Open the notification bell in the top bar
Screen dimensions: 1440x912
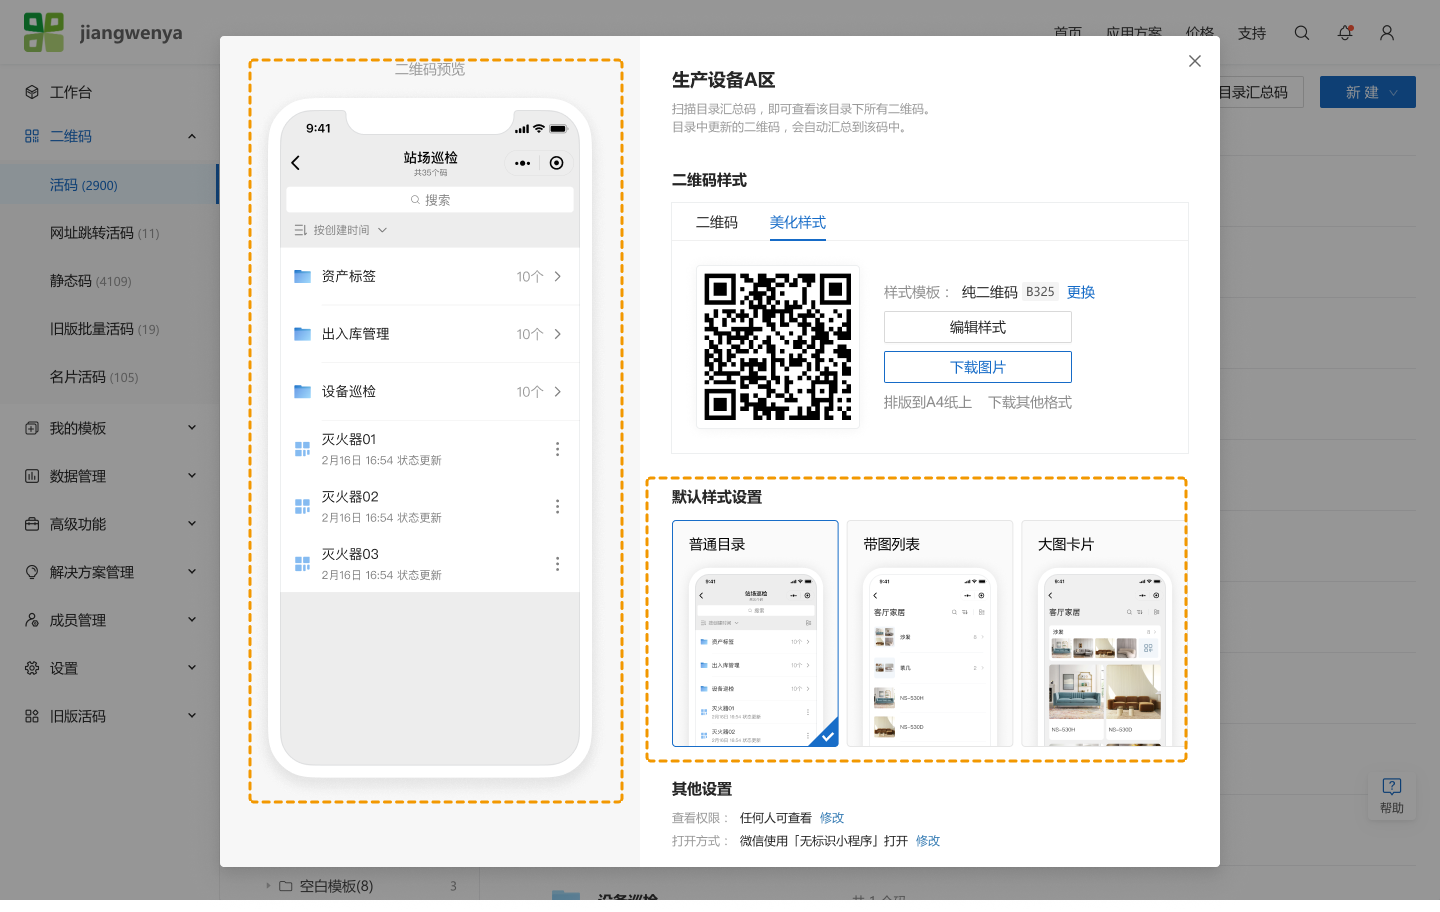click(x=1345, y=33)
